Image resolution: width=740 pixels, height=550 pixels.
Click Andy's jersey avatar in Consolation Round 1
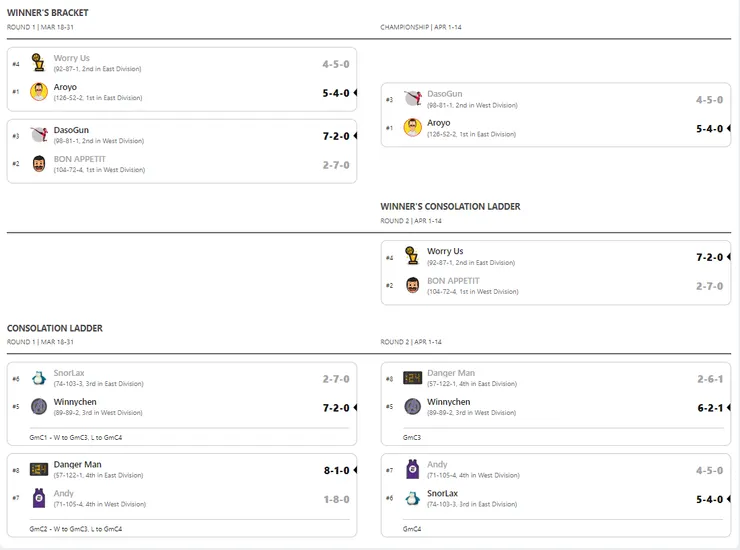coord(39,498)
